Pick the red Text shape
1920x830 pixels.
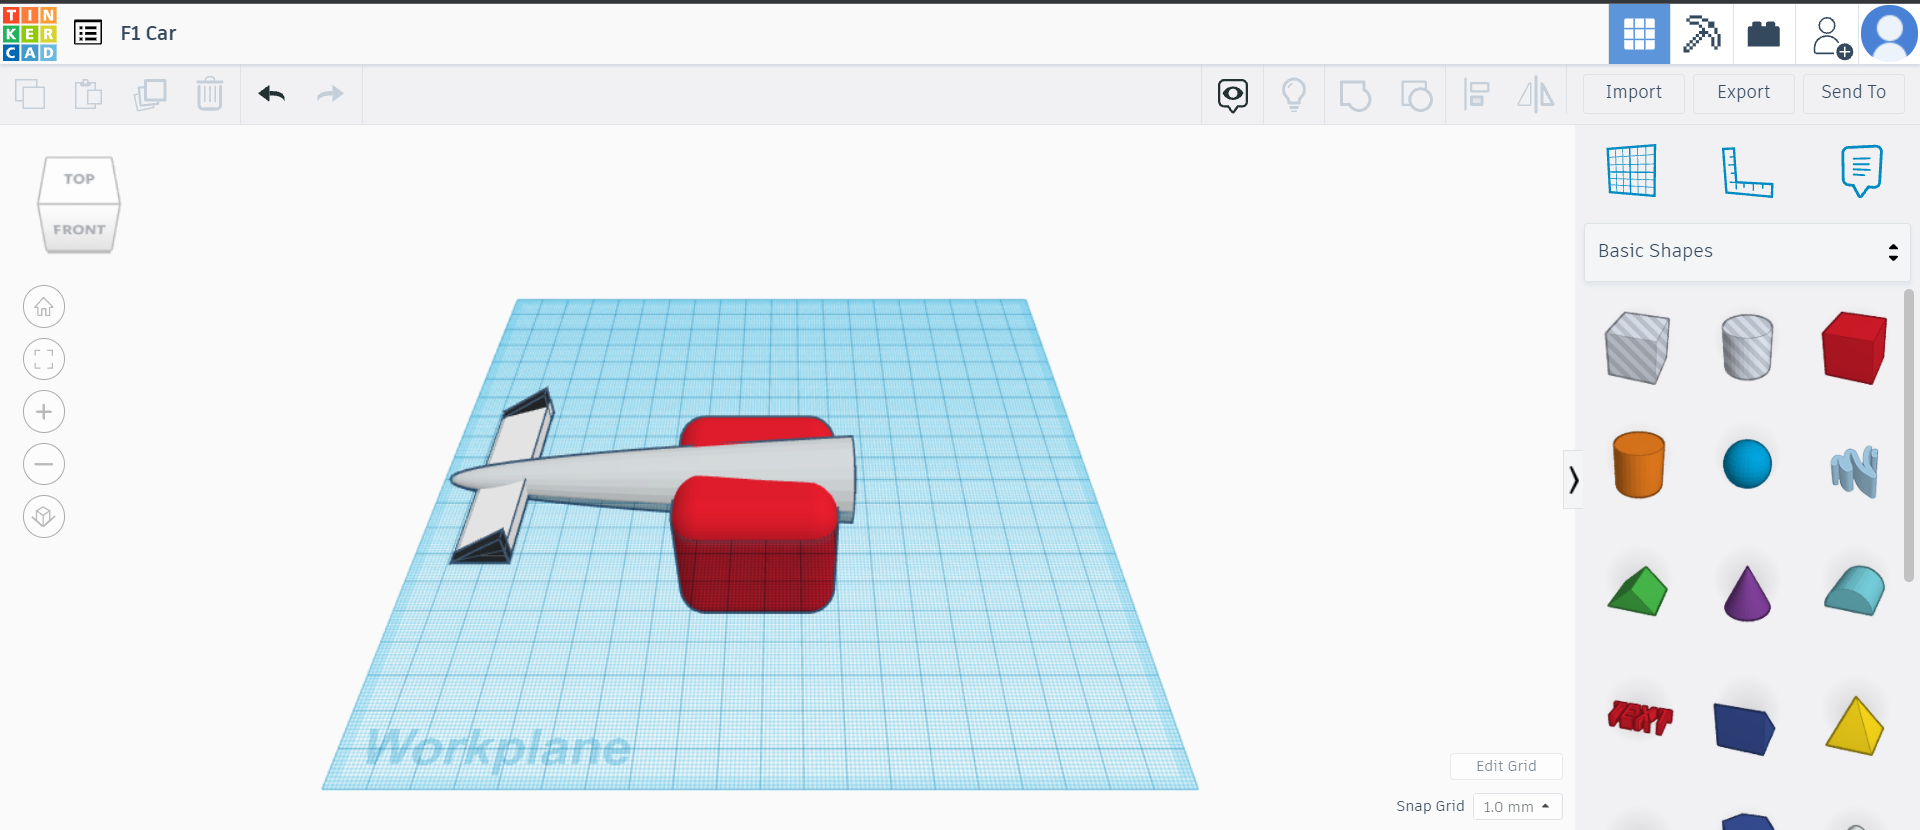tap(1640, 717)
